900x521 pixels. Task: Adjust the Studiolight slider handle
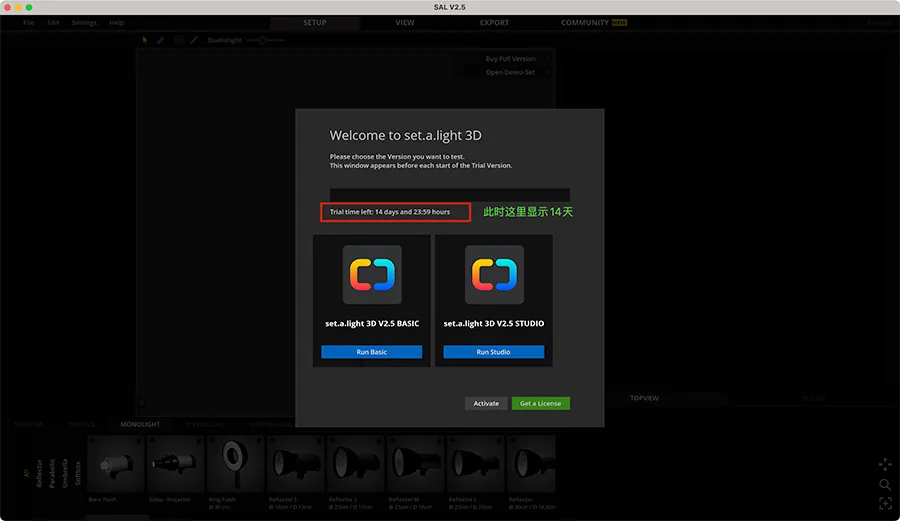click(262, 40)
